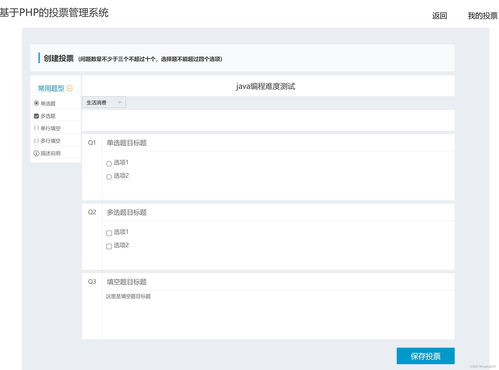Edit the Q1 title 单选题目标题
Viewport: 499px width, 370px height.
278,143
